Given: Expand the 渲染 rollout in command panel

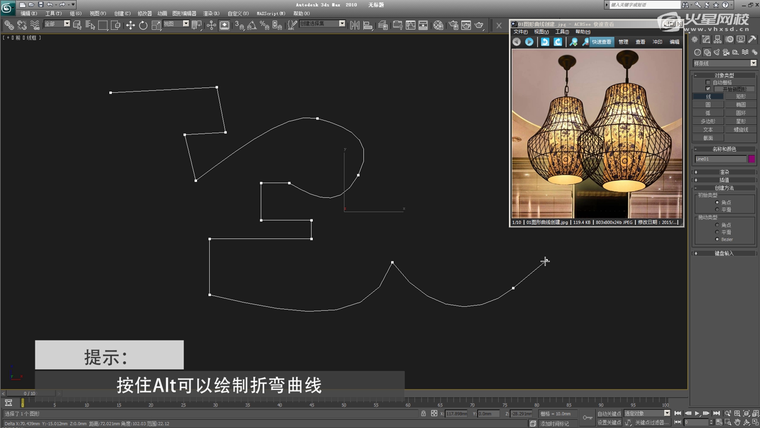Looking at the screenshot, I should pyautogui.click(x=725, y=172).
